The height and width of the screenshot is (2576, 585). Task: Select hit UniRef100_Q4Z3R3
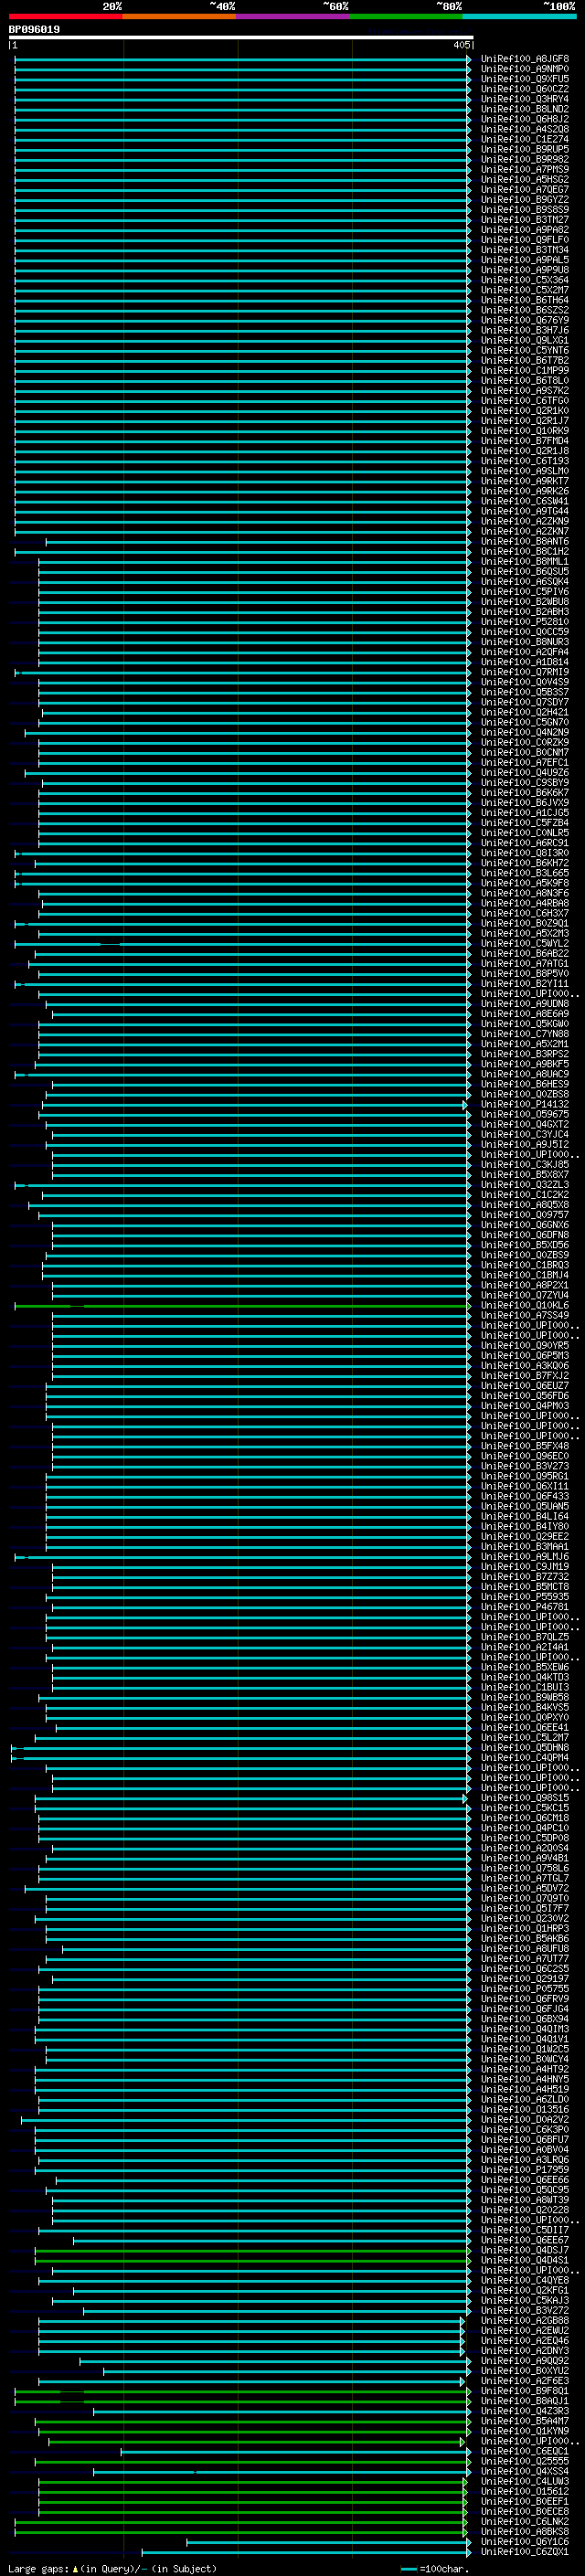[x=525, y=2410]
